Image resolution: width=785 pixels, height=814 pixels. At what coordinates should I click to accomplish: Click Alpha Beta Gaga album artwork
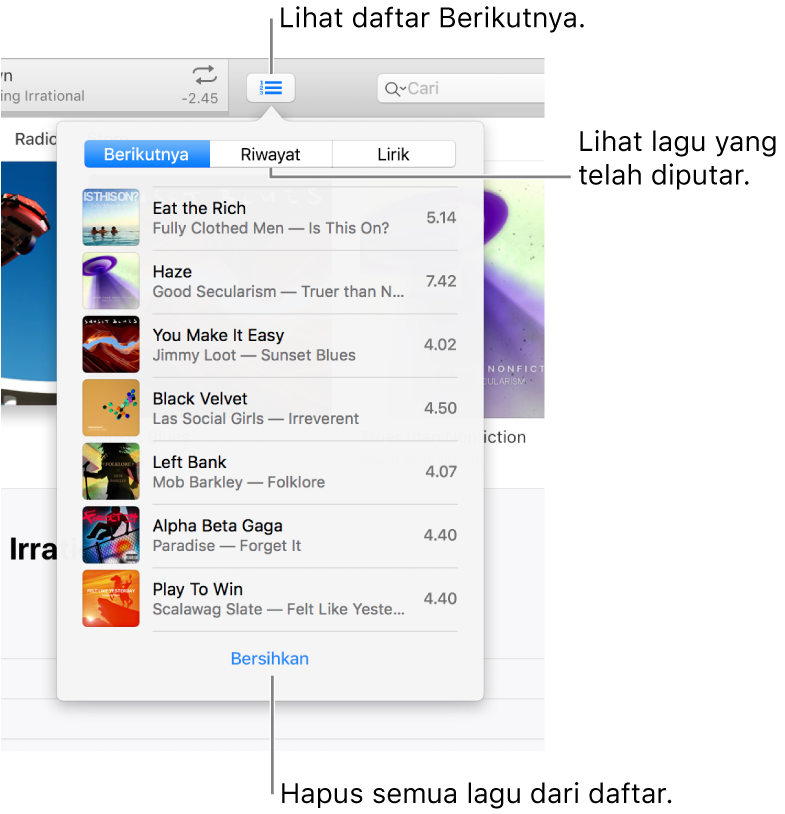pyautogui.click(x=111, y=535)
